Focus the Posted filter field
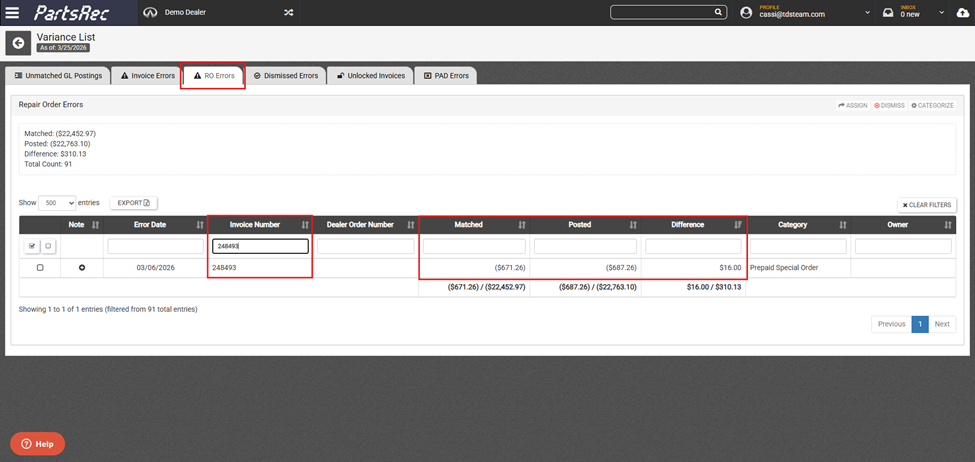Image resolution: width=975 pixels, height=462 pixels. [x=585, y=247]
